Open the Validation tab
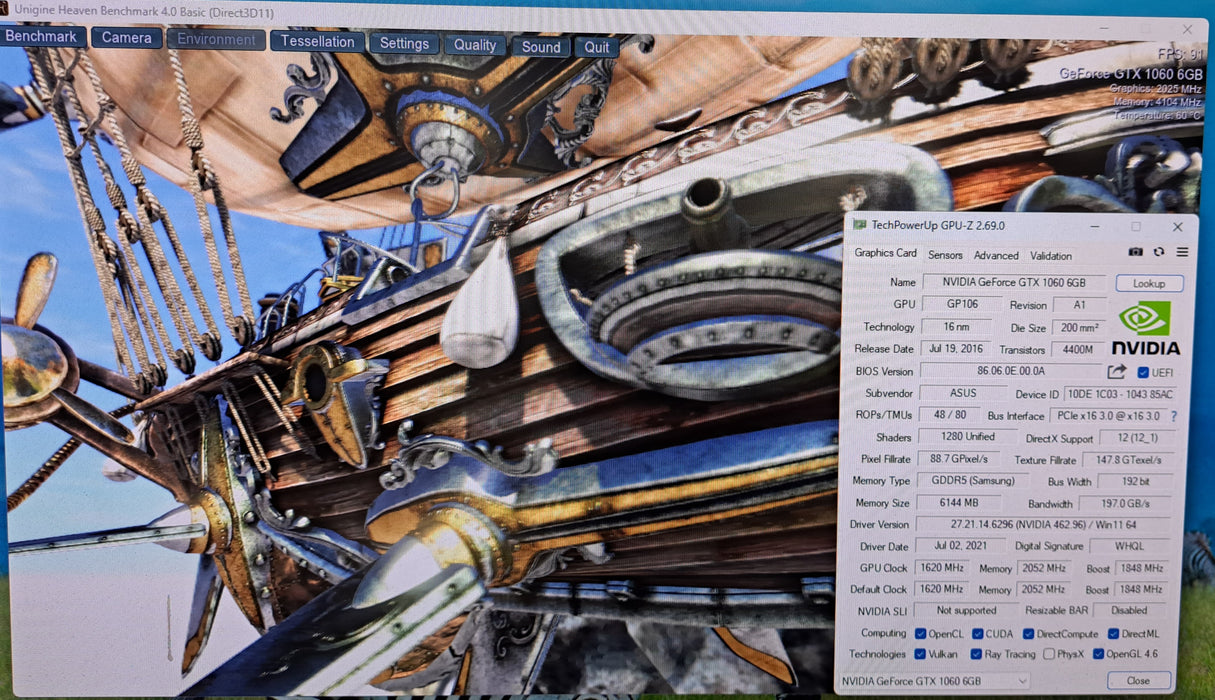 [x=1050, y=256]
